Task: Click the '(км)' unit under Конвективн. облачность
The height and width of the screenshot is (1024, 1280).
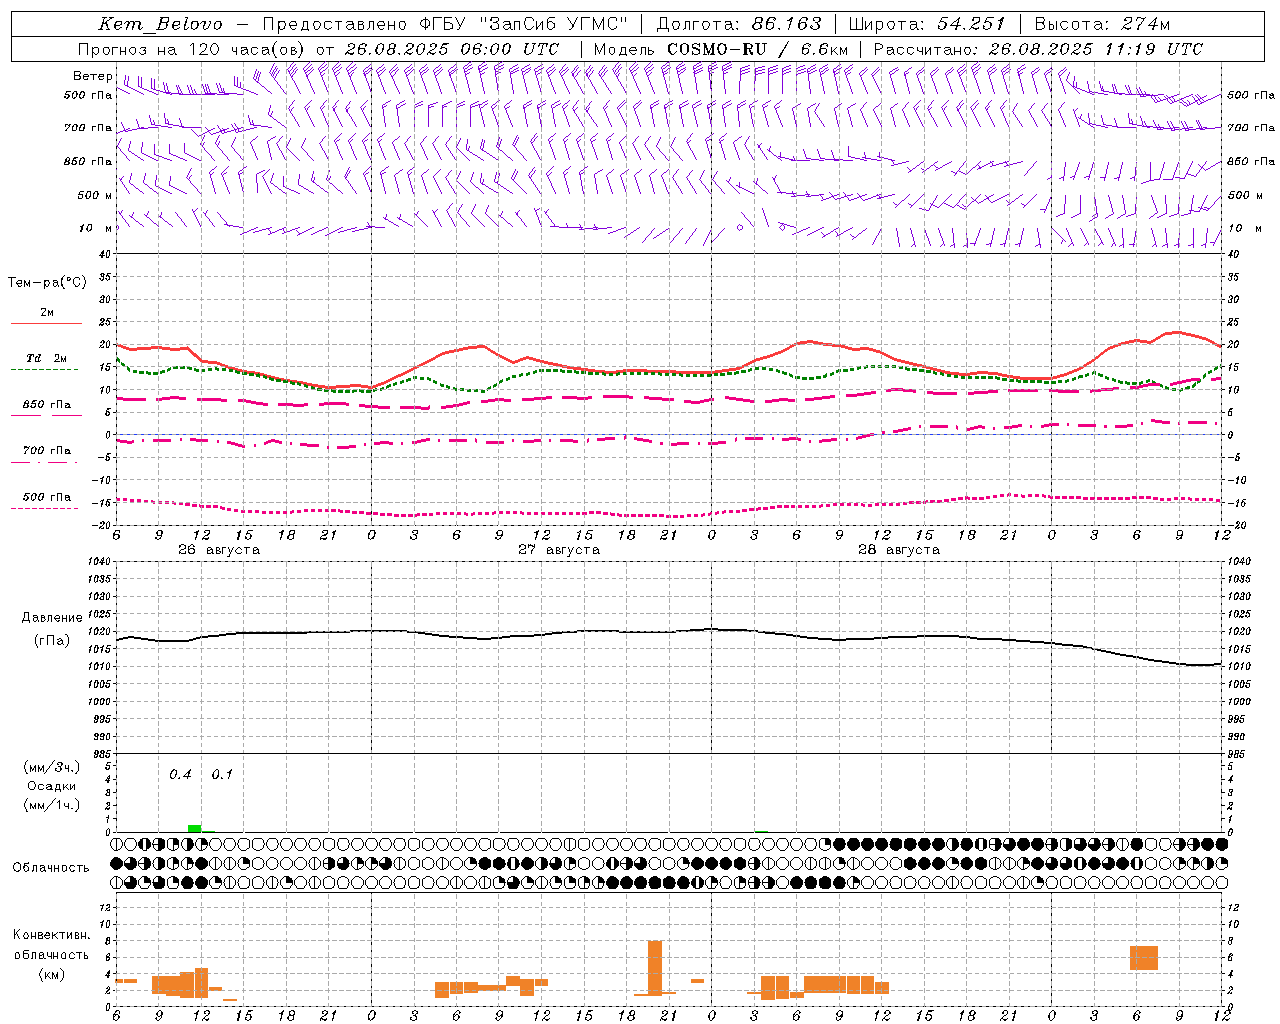Action: point(52,974)
